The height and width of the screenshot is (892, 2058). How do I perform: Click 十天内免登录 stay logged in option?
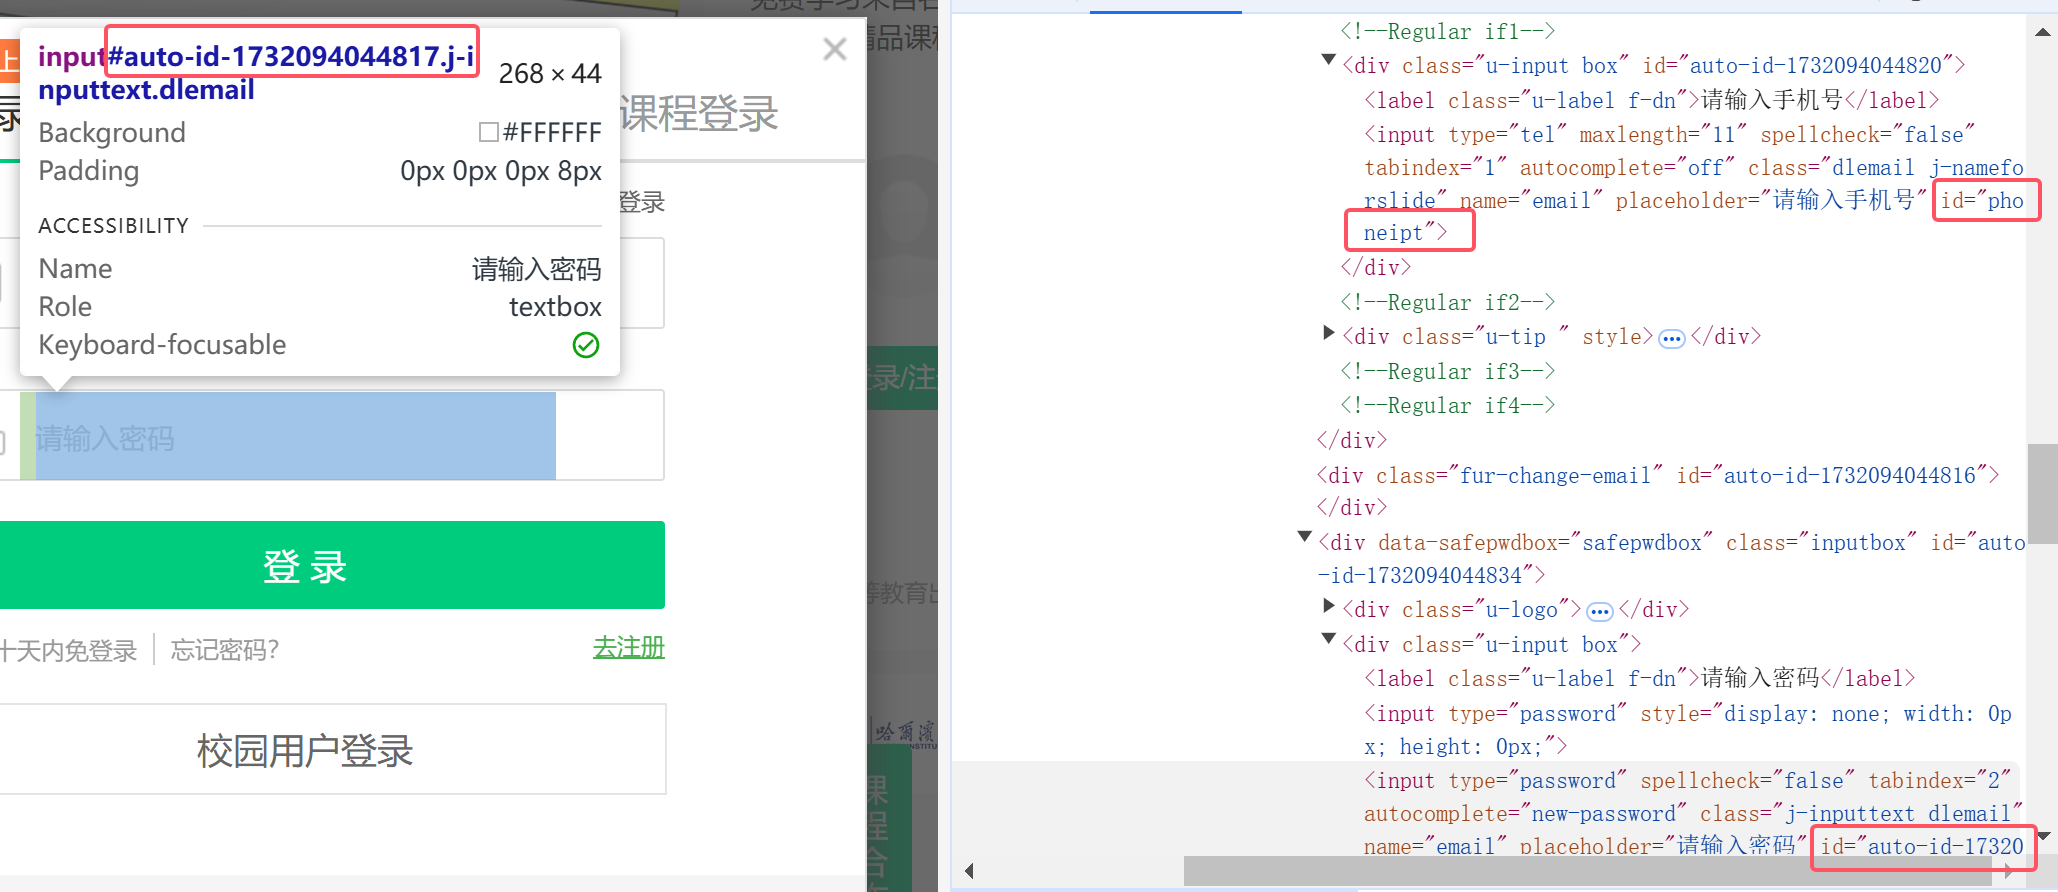tap(68, 651)
